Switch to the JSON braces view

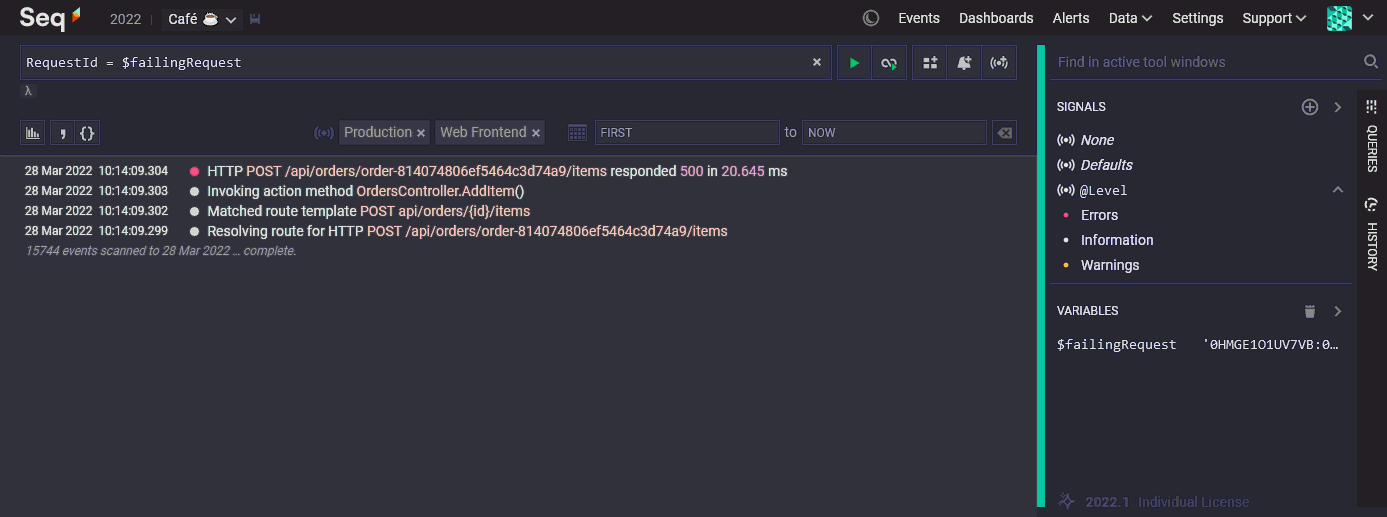pyautogui.click(x=87, y=132)
